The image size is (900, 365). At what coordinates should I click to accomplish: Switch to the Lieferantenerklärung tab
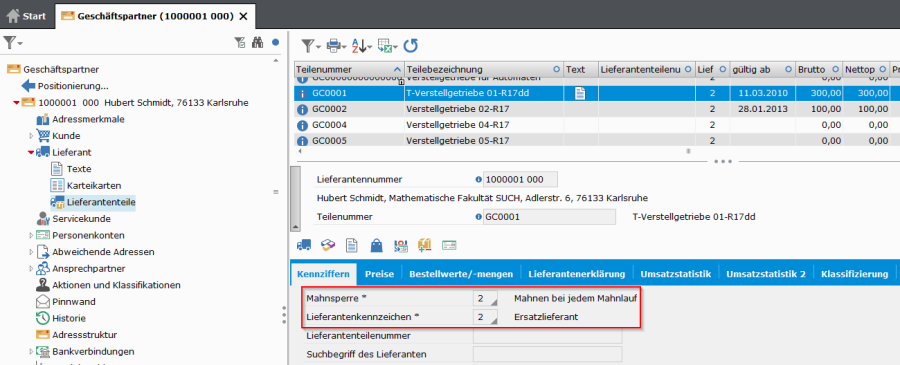[577, 274]
